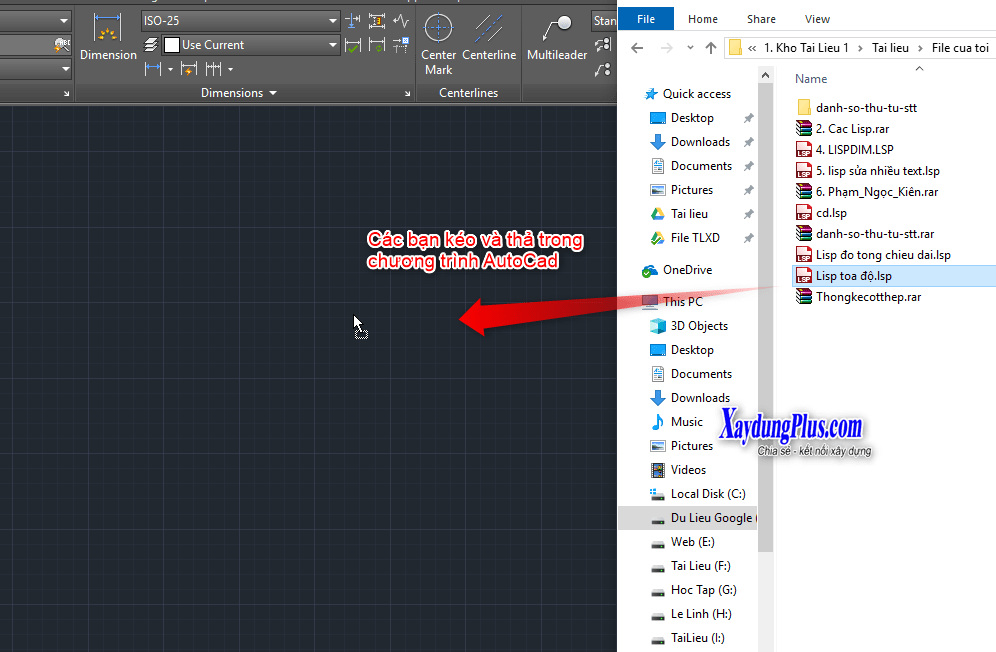Toggle the Pictures pin in Quick access
This screenshot has width=996, height=652.
click(747, 189)
